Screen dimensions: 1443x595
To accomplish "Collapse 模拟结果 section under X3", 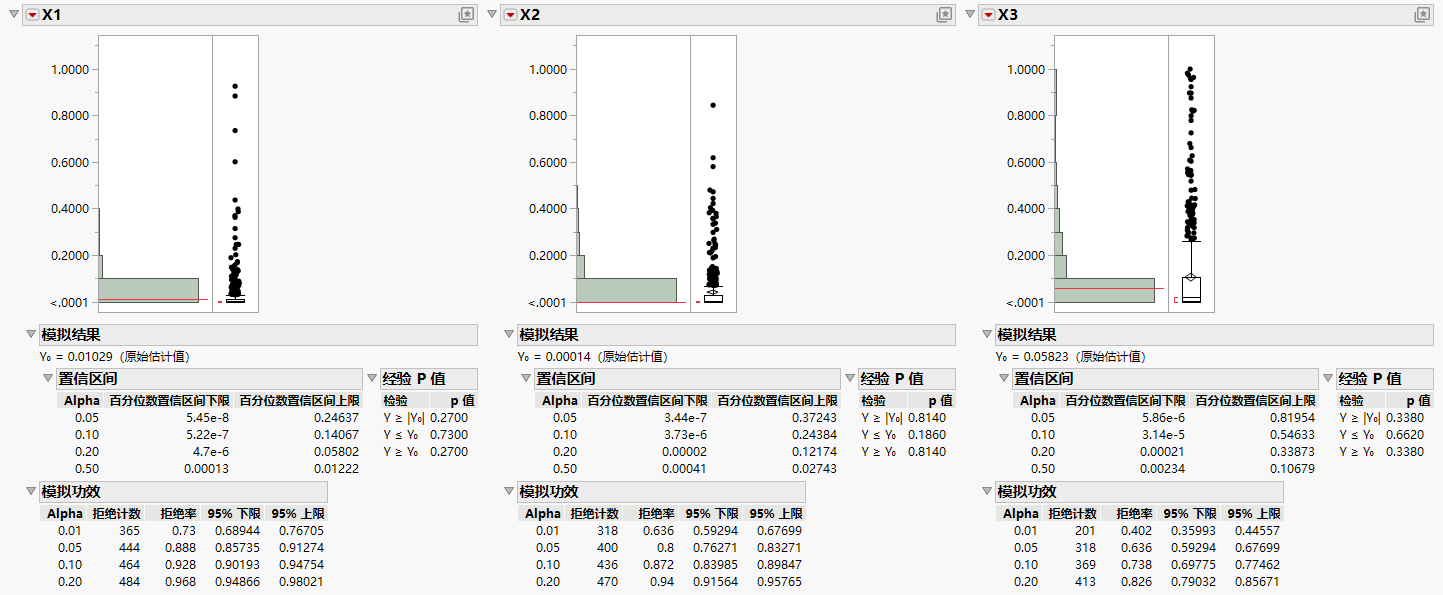I will (988, 335).
